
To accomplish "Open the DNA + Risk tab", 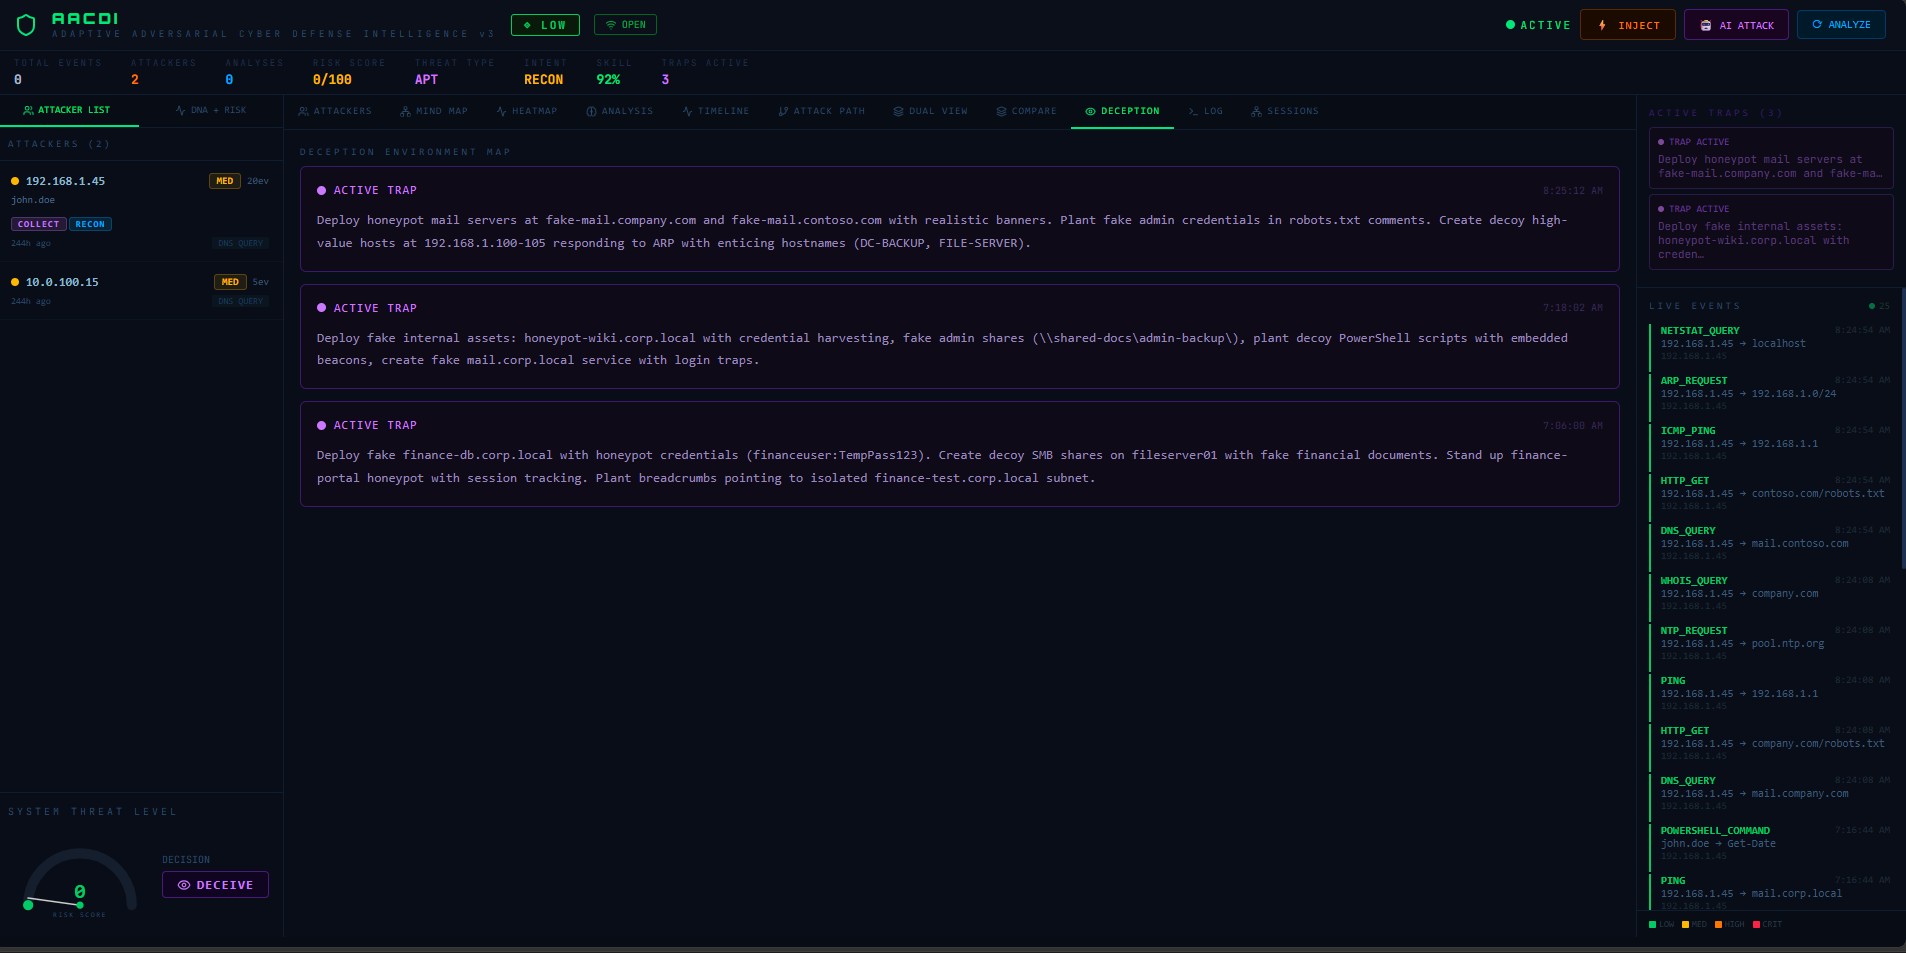I will [x=210, y=110].
